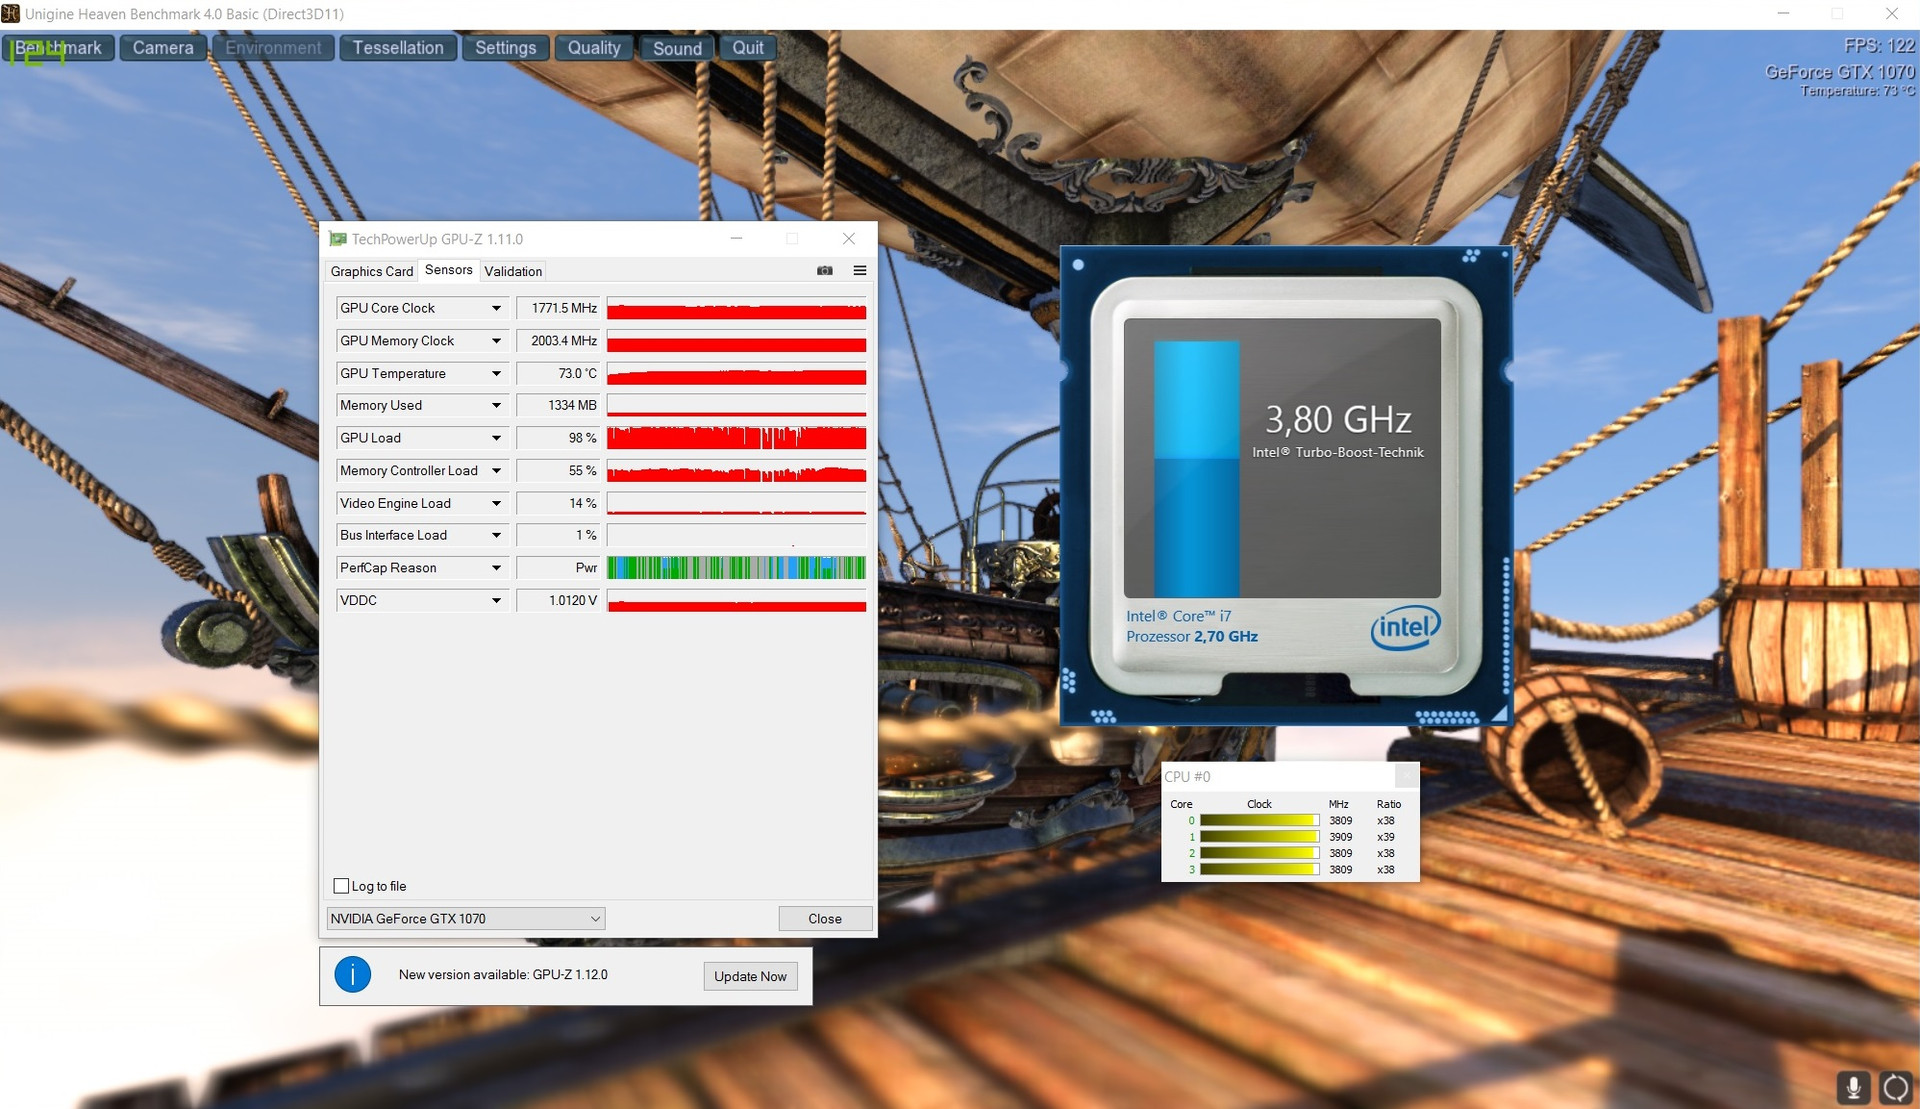Click the GPU Core Clock history graph

(x=736, y=309)
